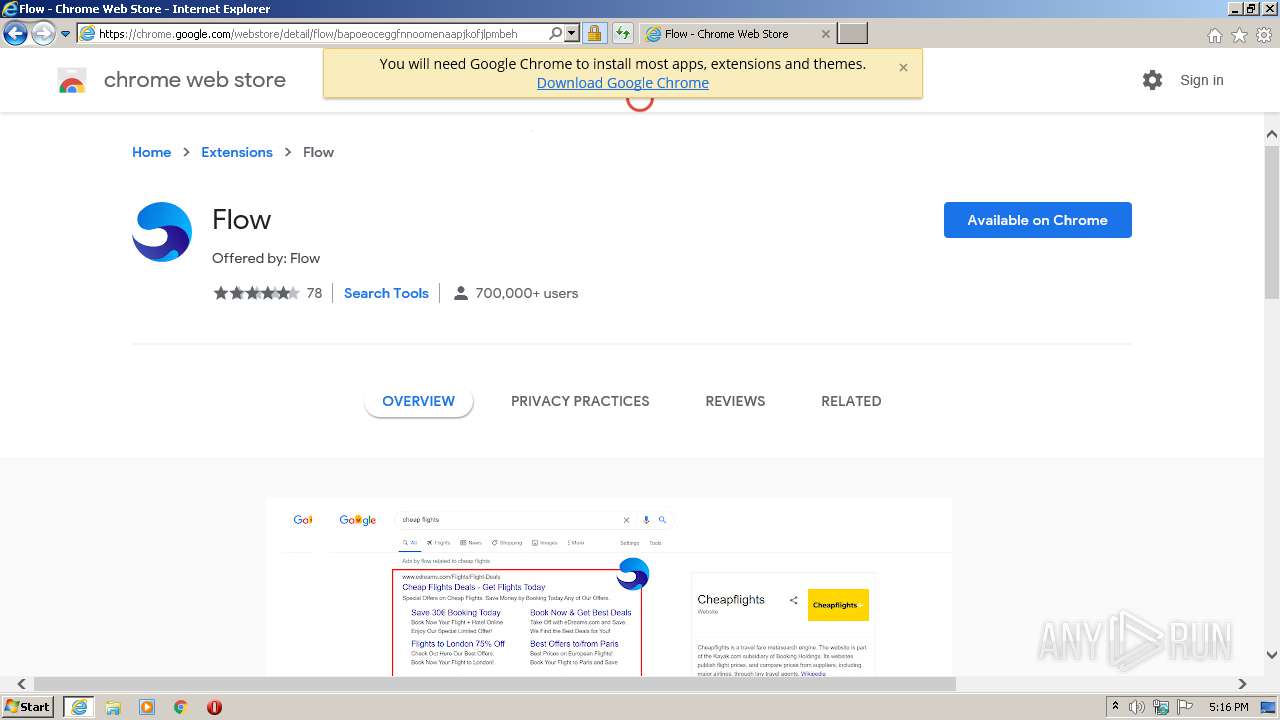Switch to the REVIEWS tab
This screenshot has height=720, width=1280.
pyautogui.click(x=735, y=401)
